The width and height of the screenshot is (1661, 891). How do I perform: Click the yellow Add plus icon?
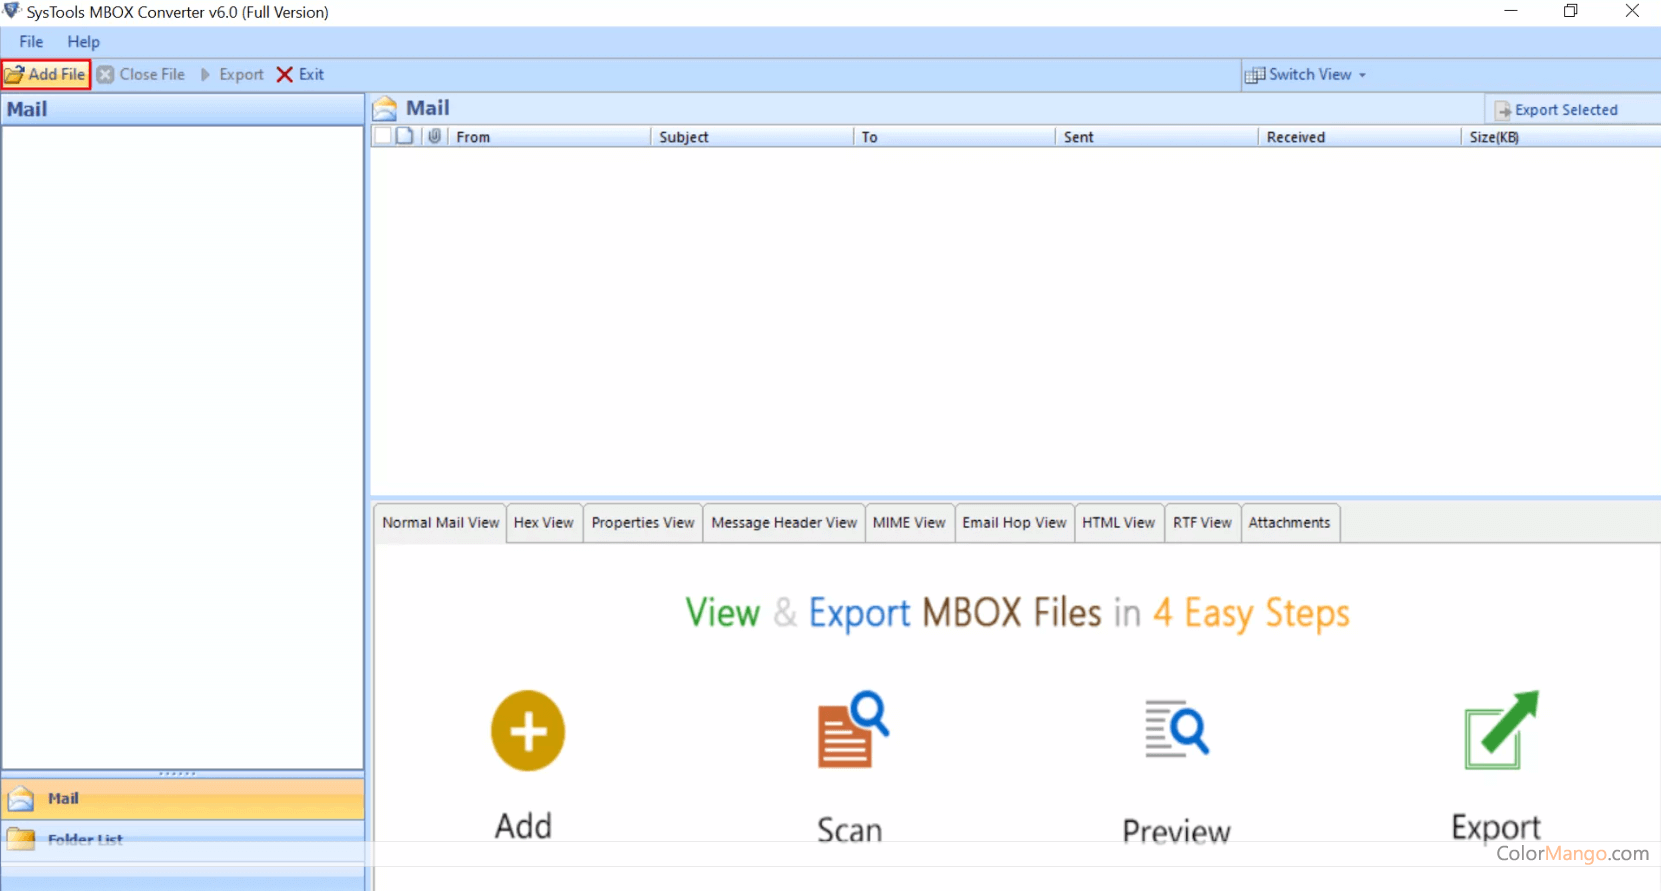[528, 731]
